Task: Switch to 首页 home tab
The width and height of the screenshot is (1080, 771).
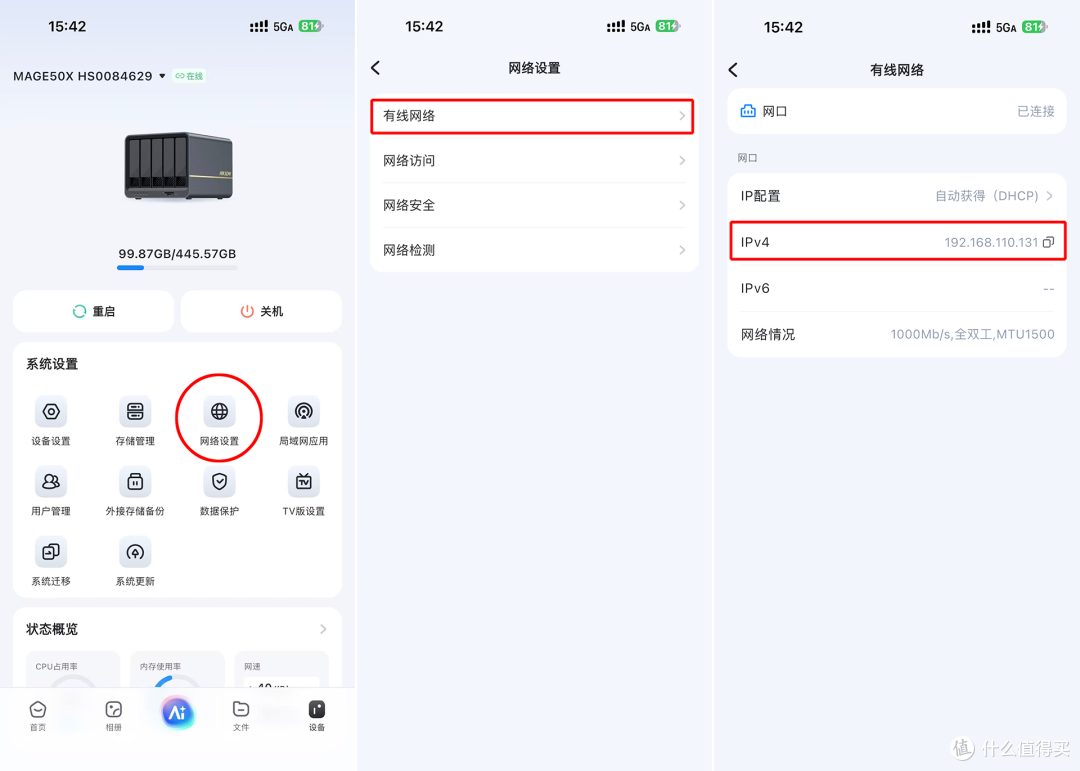Action: [x=38, y=716]
